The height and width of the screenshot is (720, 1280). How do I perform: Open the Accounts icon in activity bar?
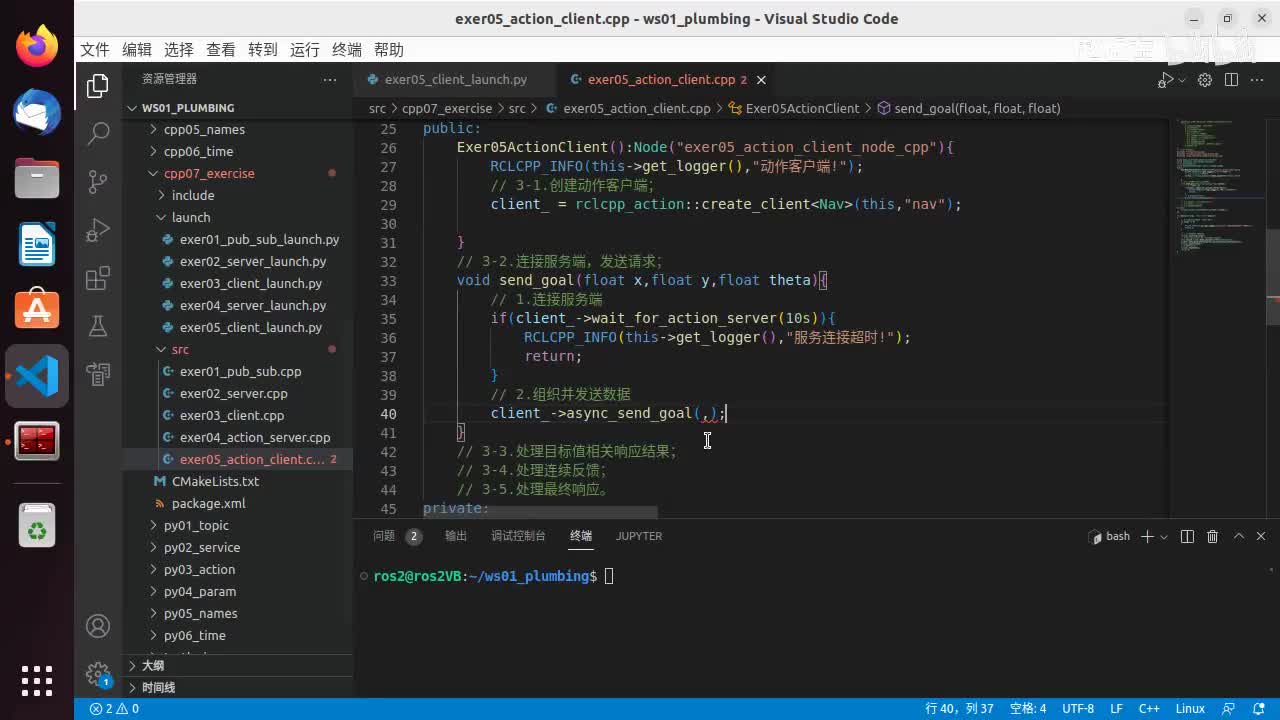point(98,626)
